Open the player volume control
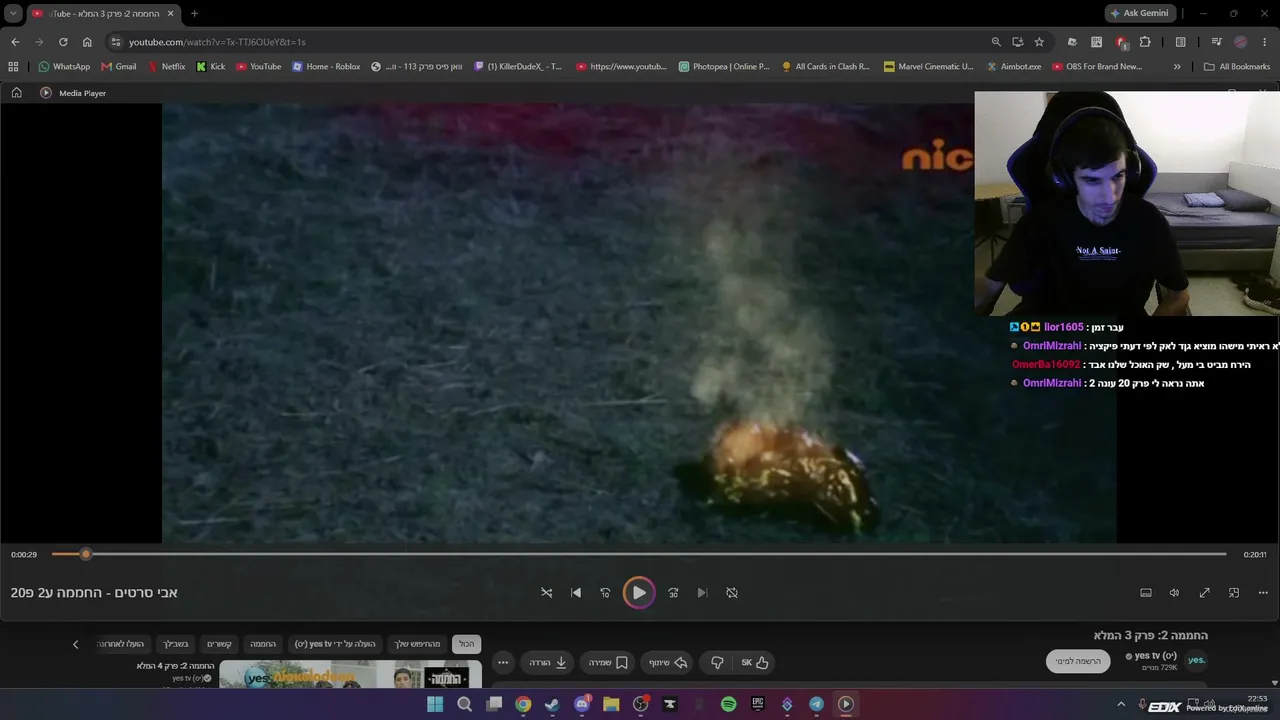Screen dimensions: 1280x720 pyautogui.click(x=1175, y=593)
